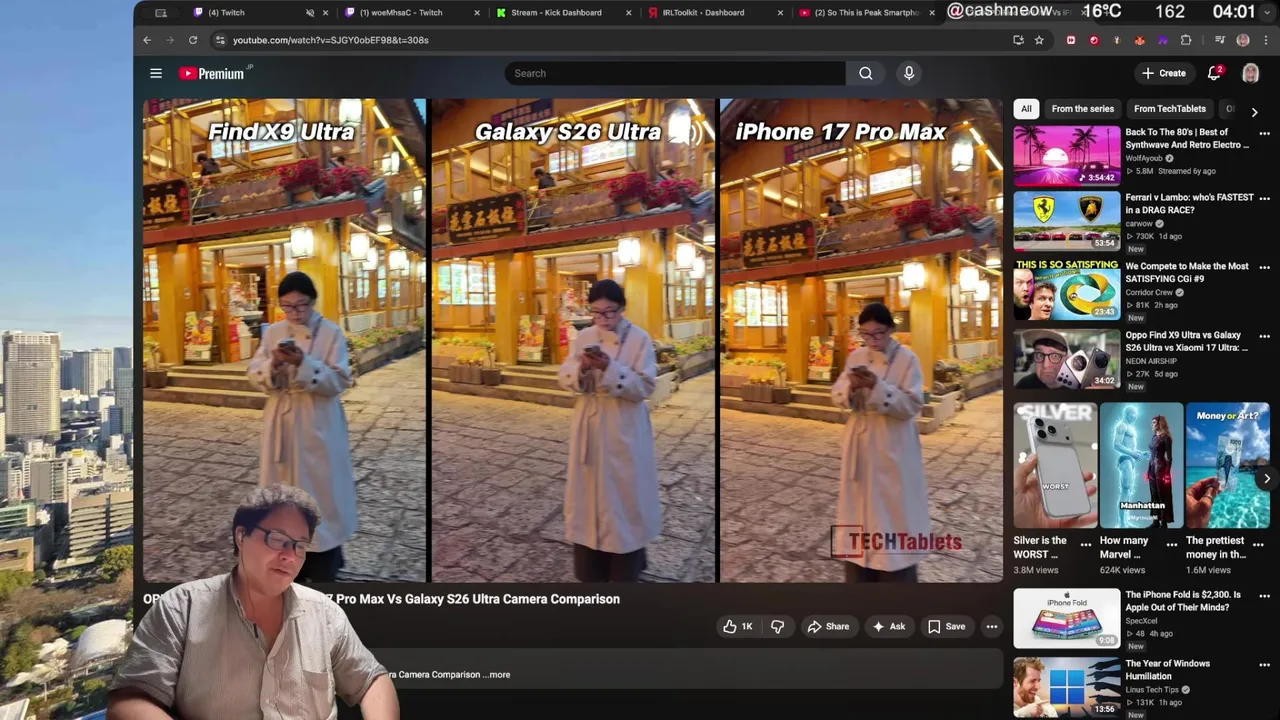Unmute the first Twitch tab audio icon
This screenshot has width=1280, height=720.
tap(309, 13)
